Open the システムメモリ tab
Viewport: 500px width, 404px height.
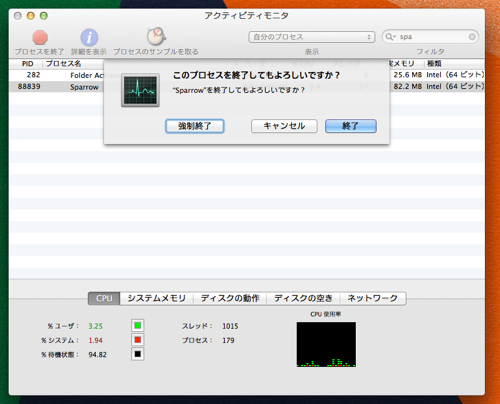(156, 298)
